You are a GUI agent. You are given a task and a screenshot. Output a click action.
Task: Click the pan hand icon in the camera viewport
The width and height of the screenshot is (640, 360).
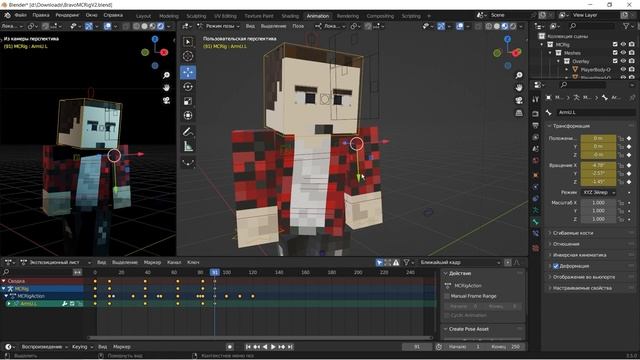(x=166, y=88)
